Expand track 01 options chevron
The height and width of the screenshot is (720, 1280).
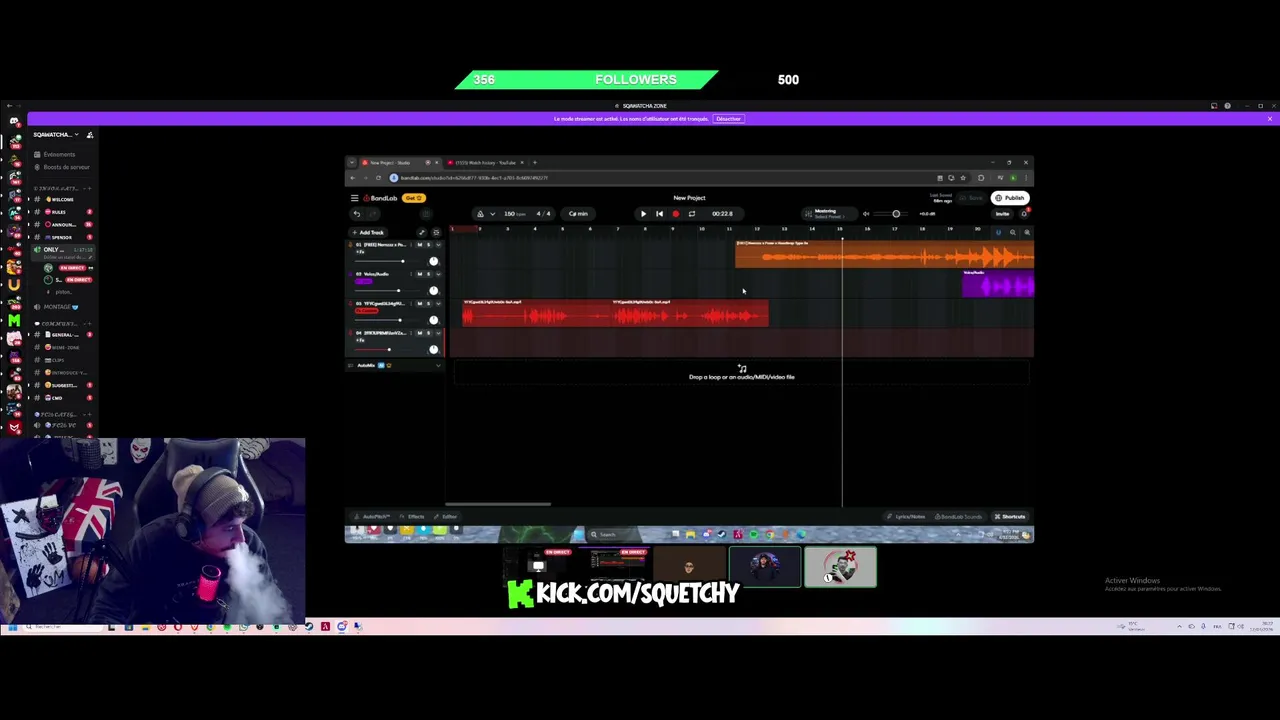click(x=438, y=245)
